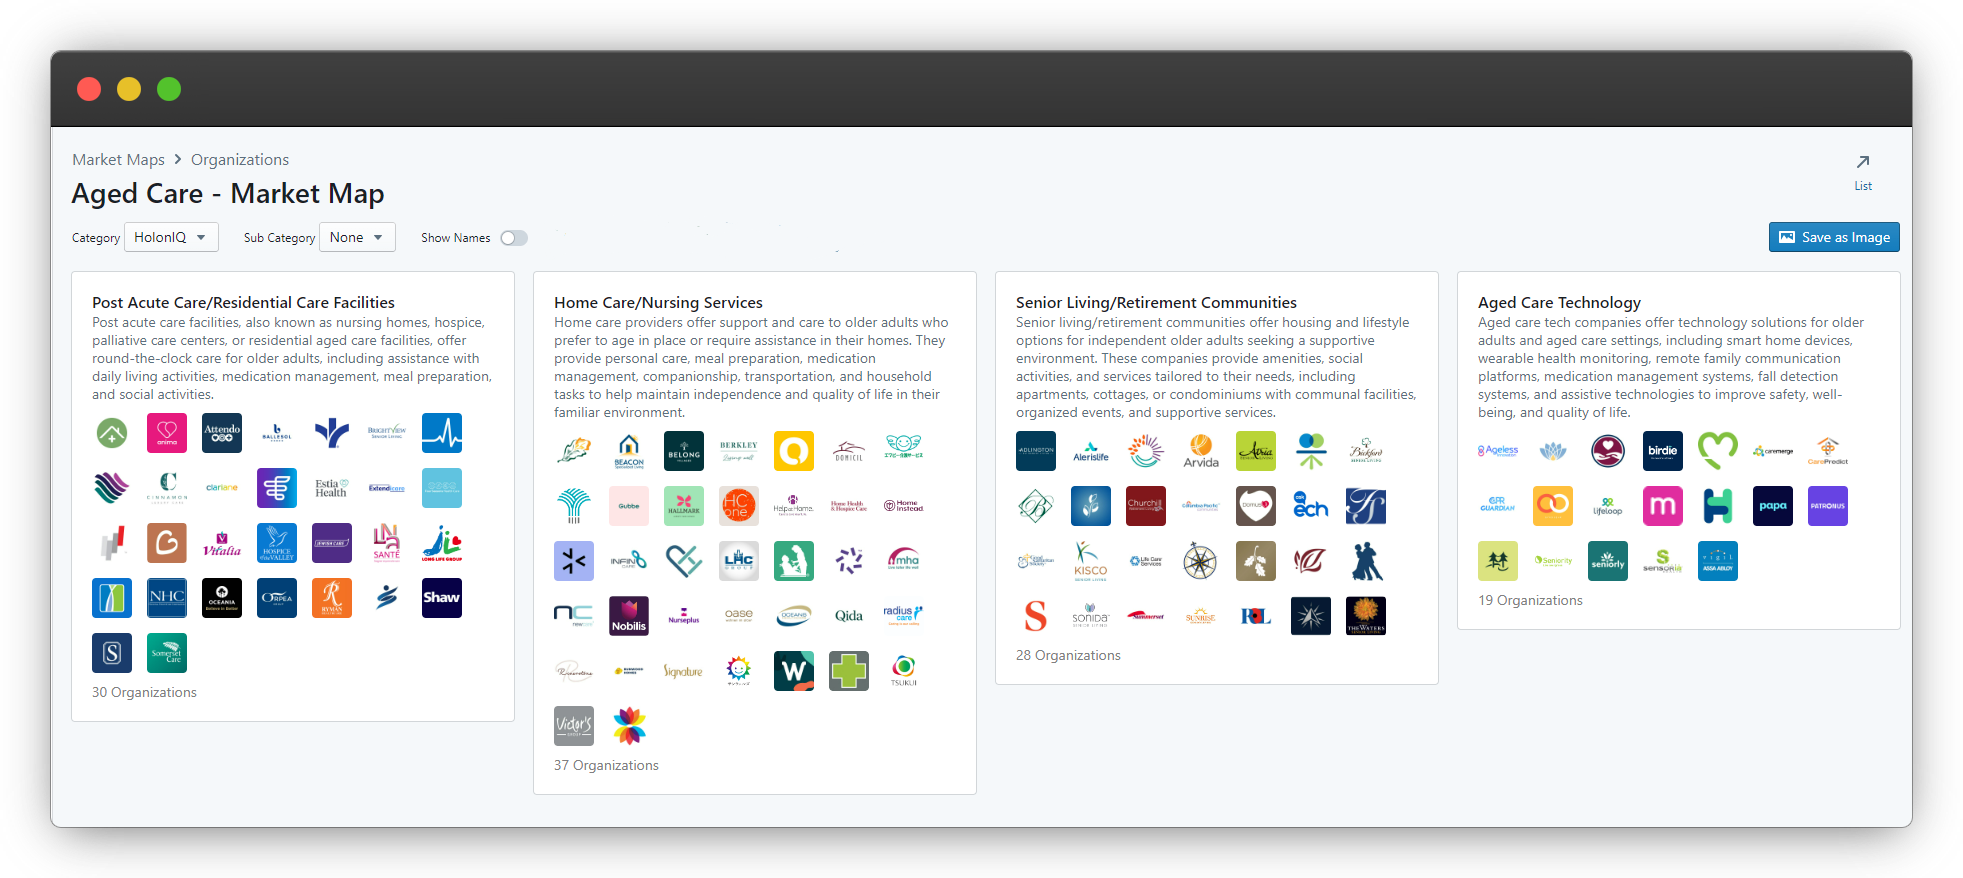The height and width of the screenshot is (878, 1963).
Task: Click the Save as Image button
Action: click(1834, 237)
